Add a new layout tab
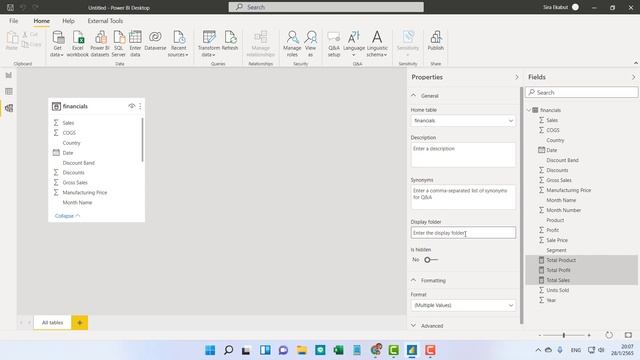Screen dimensions: 640x360 pos(80,322)
